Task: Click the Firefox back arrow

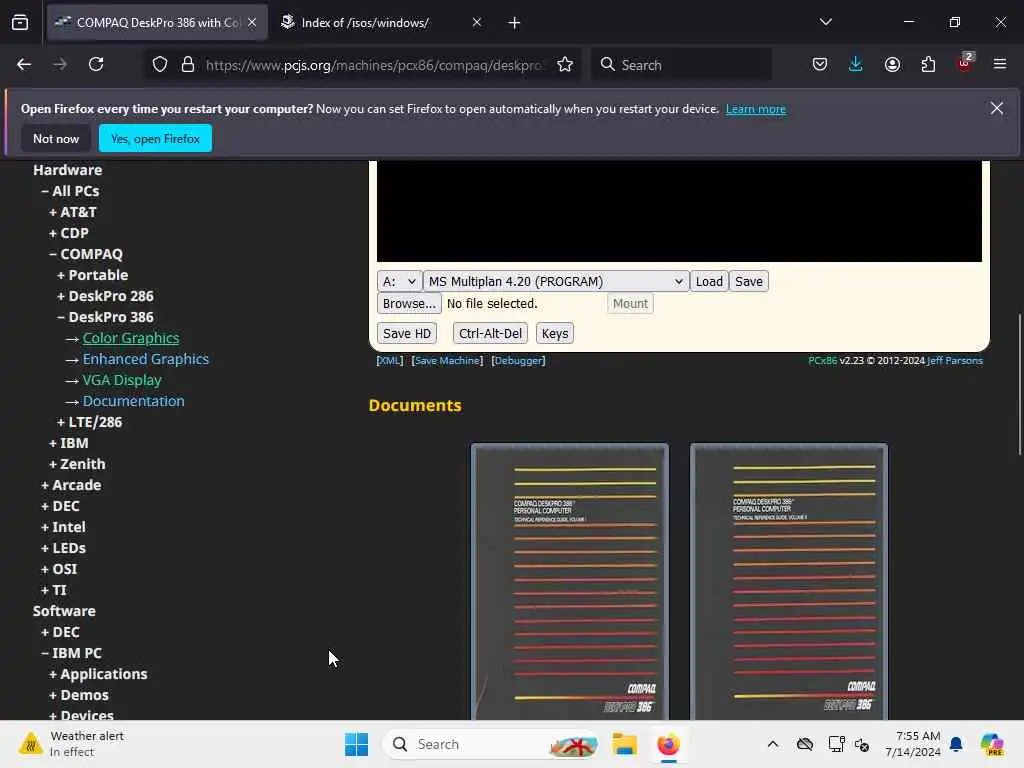Action: click(x=24, y=65)
